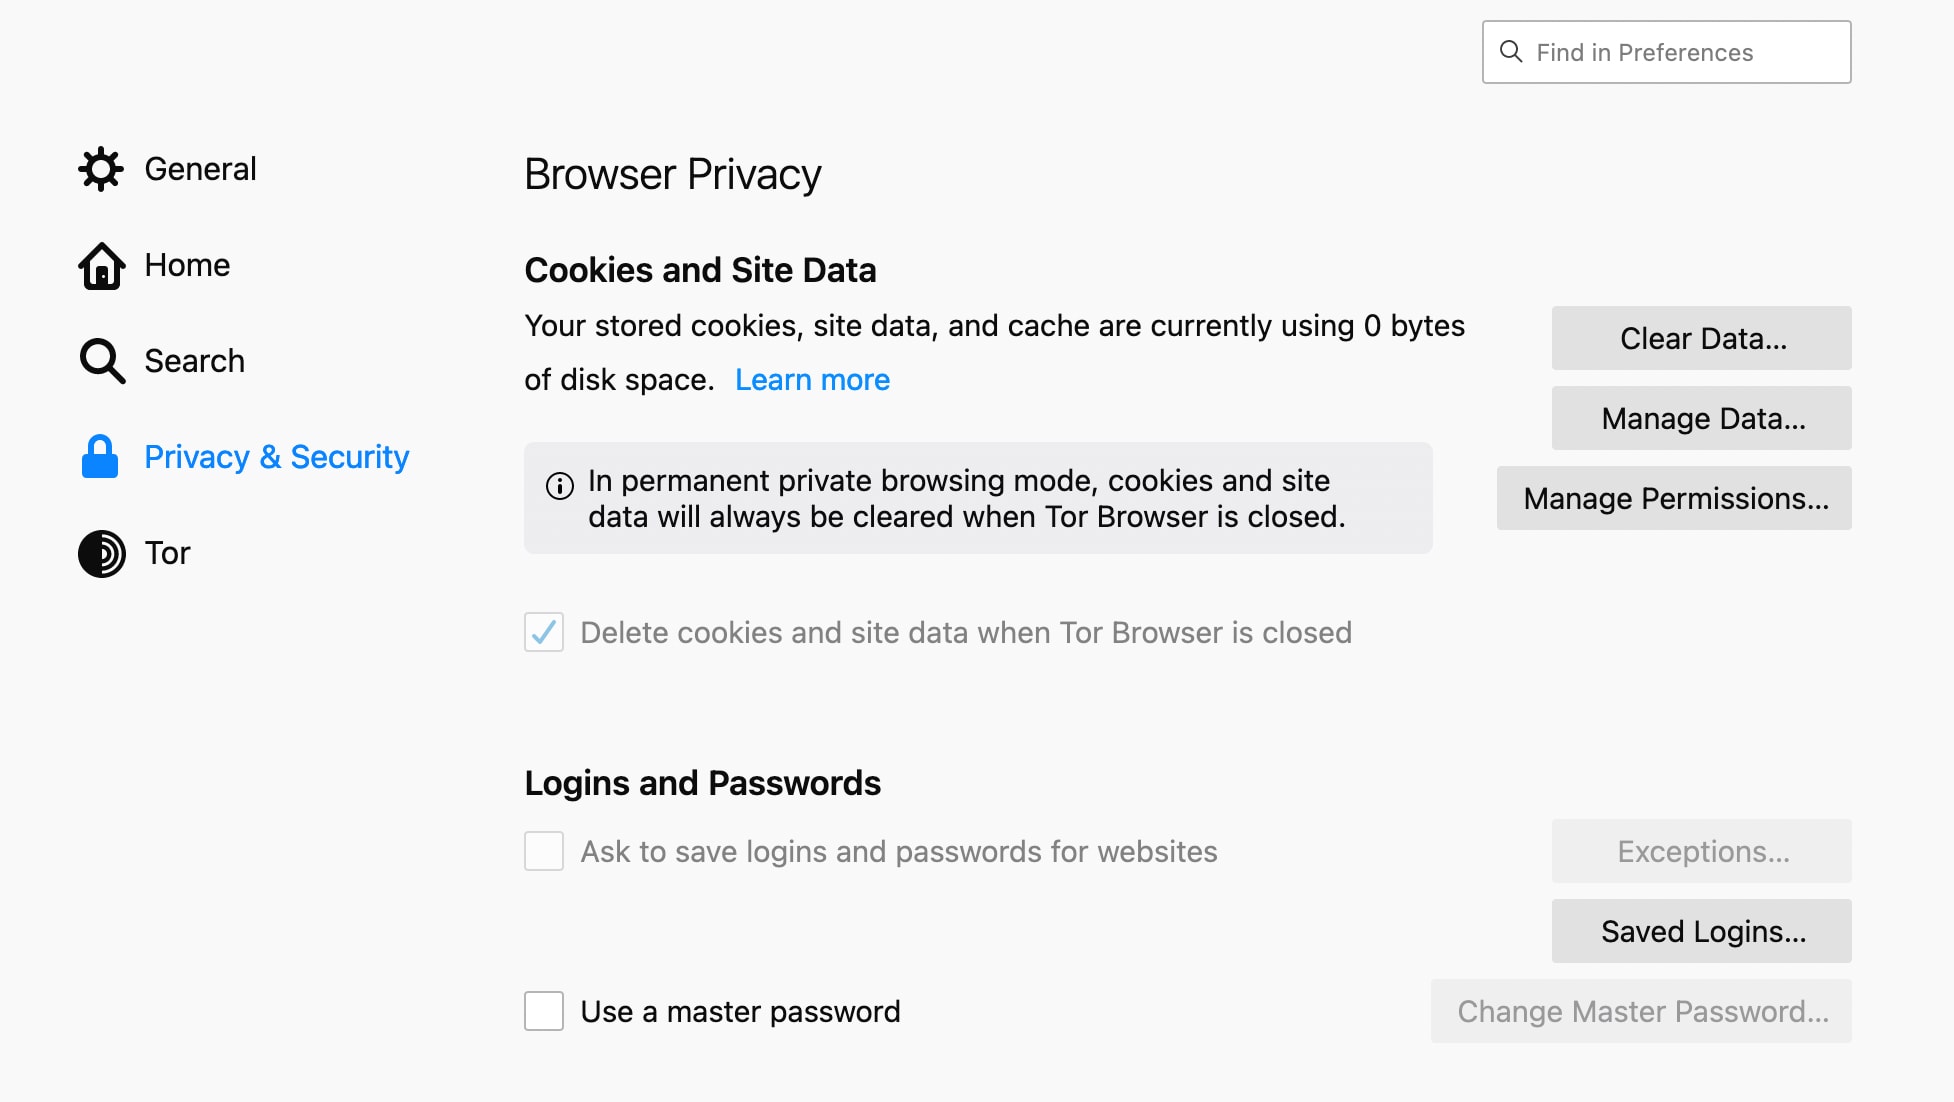Click the preferences search magnifier icon
The height and width of the screenshot is (1102, 1954).
[x=1512, y=52]
